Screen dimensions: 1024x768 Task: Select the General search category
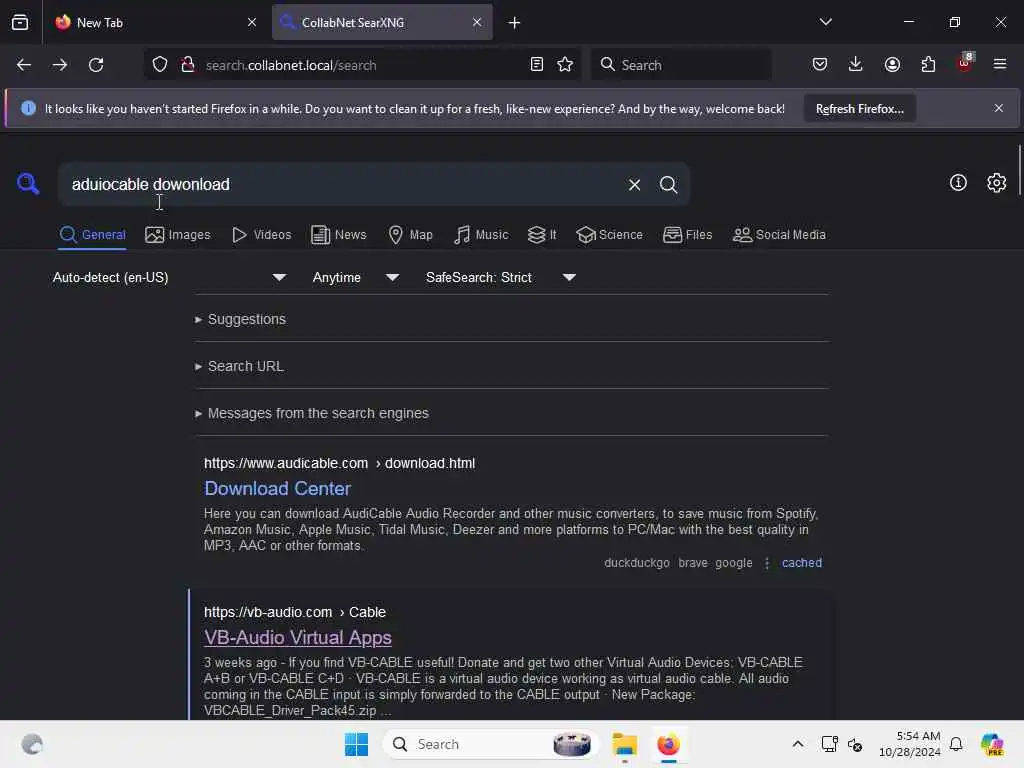pyautogui.click(x=93, y=235)
